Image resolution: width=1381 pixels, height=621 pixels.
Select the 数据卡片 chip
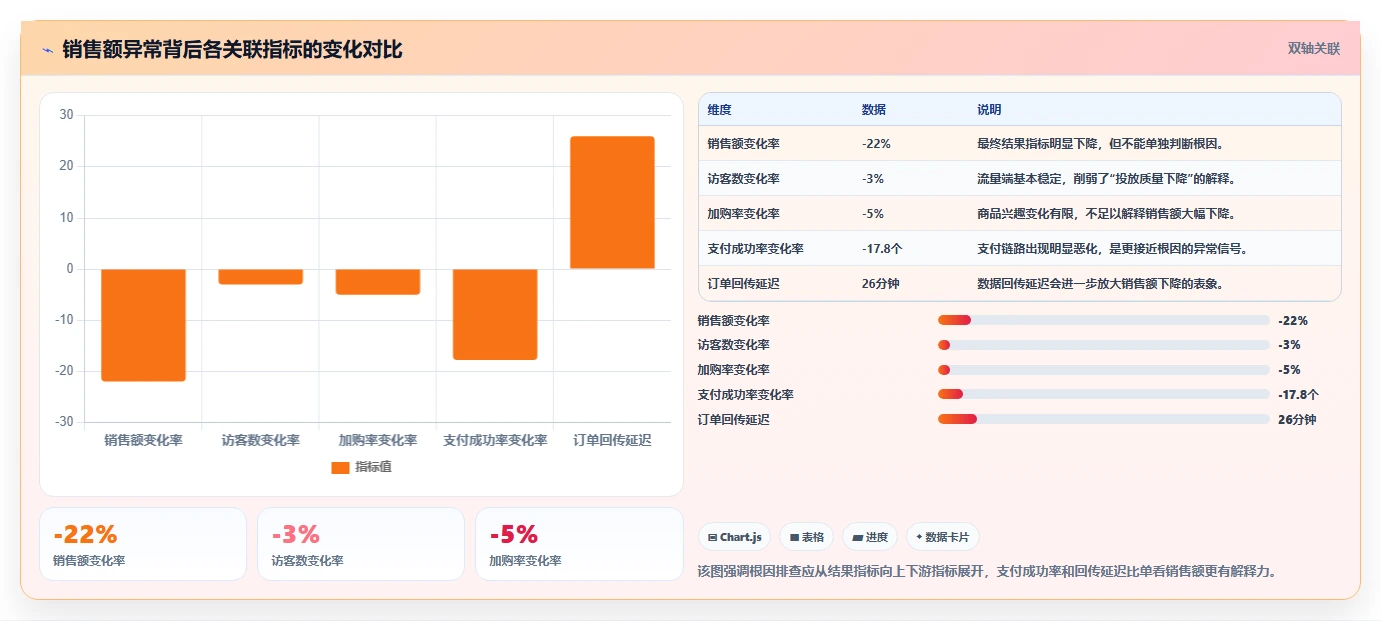943,537
